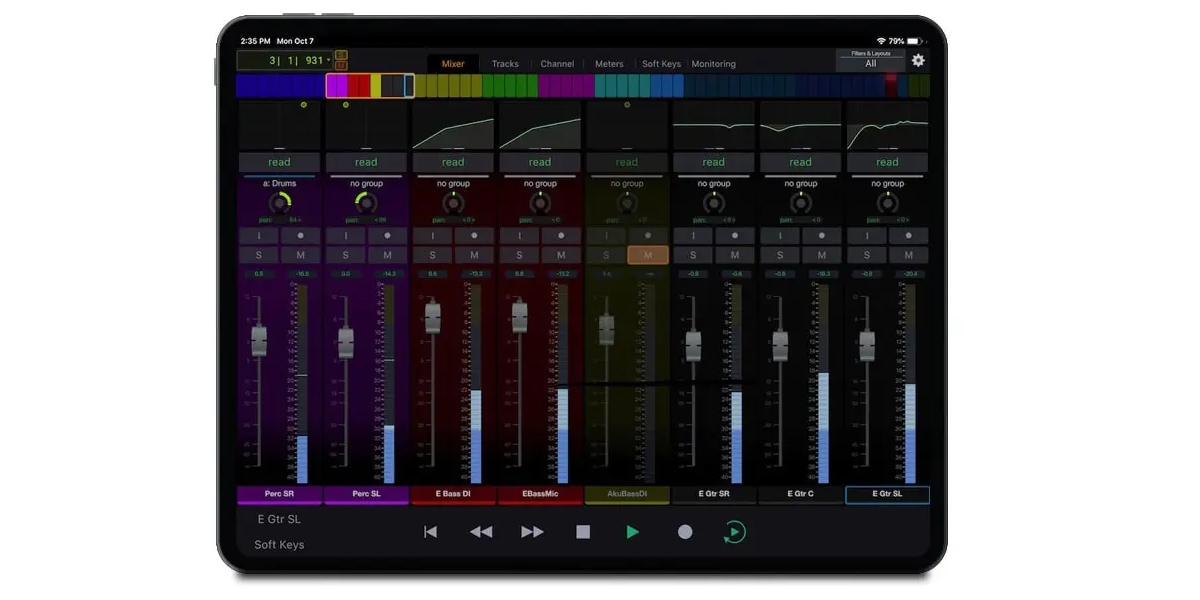The height and width of the screenshot is (600, 1200).
Task: Change Perc SR automation mode from read
Action: (279, 162)
